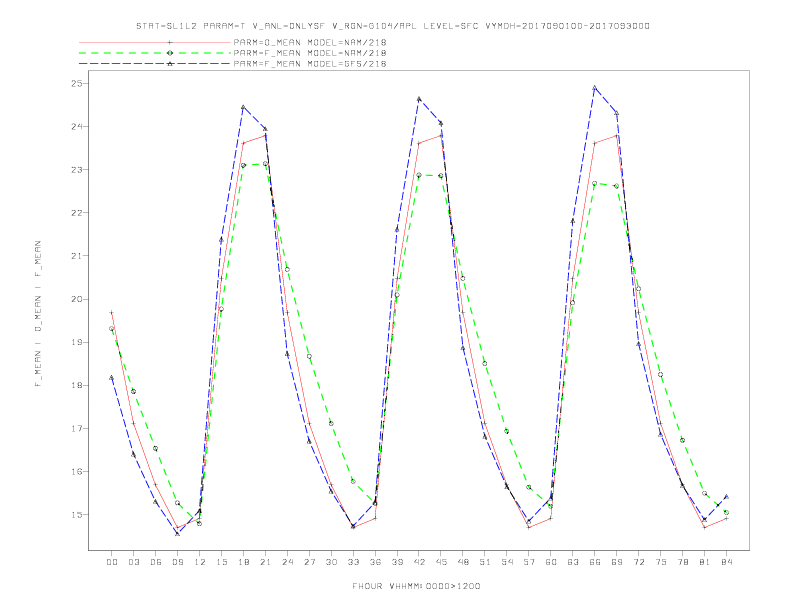This screenshot has width=792, height=612.
Task: Click x-axis tick label 66
Action: [595, 562]
